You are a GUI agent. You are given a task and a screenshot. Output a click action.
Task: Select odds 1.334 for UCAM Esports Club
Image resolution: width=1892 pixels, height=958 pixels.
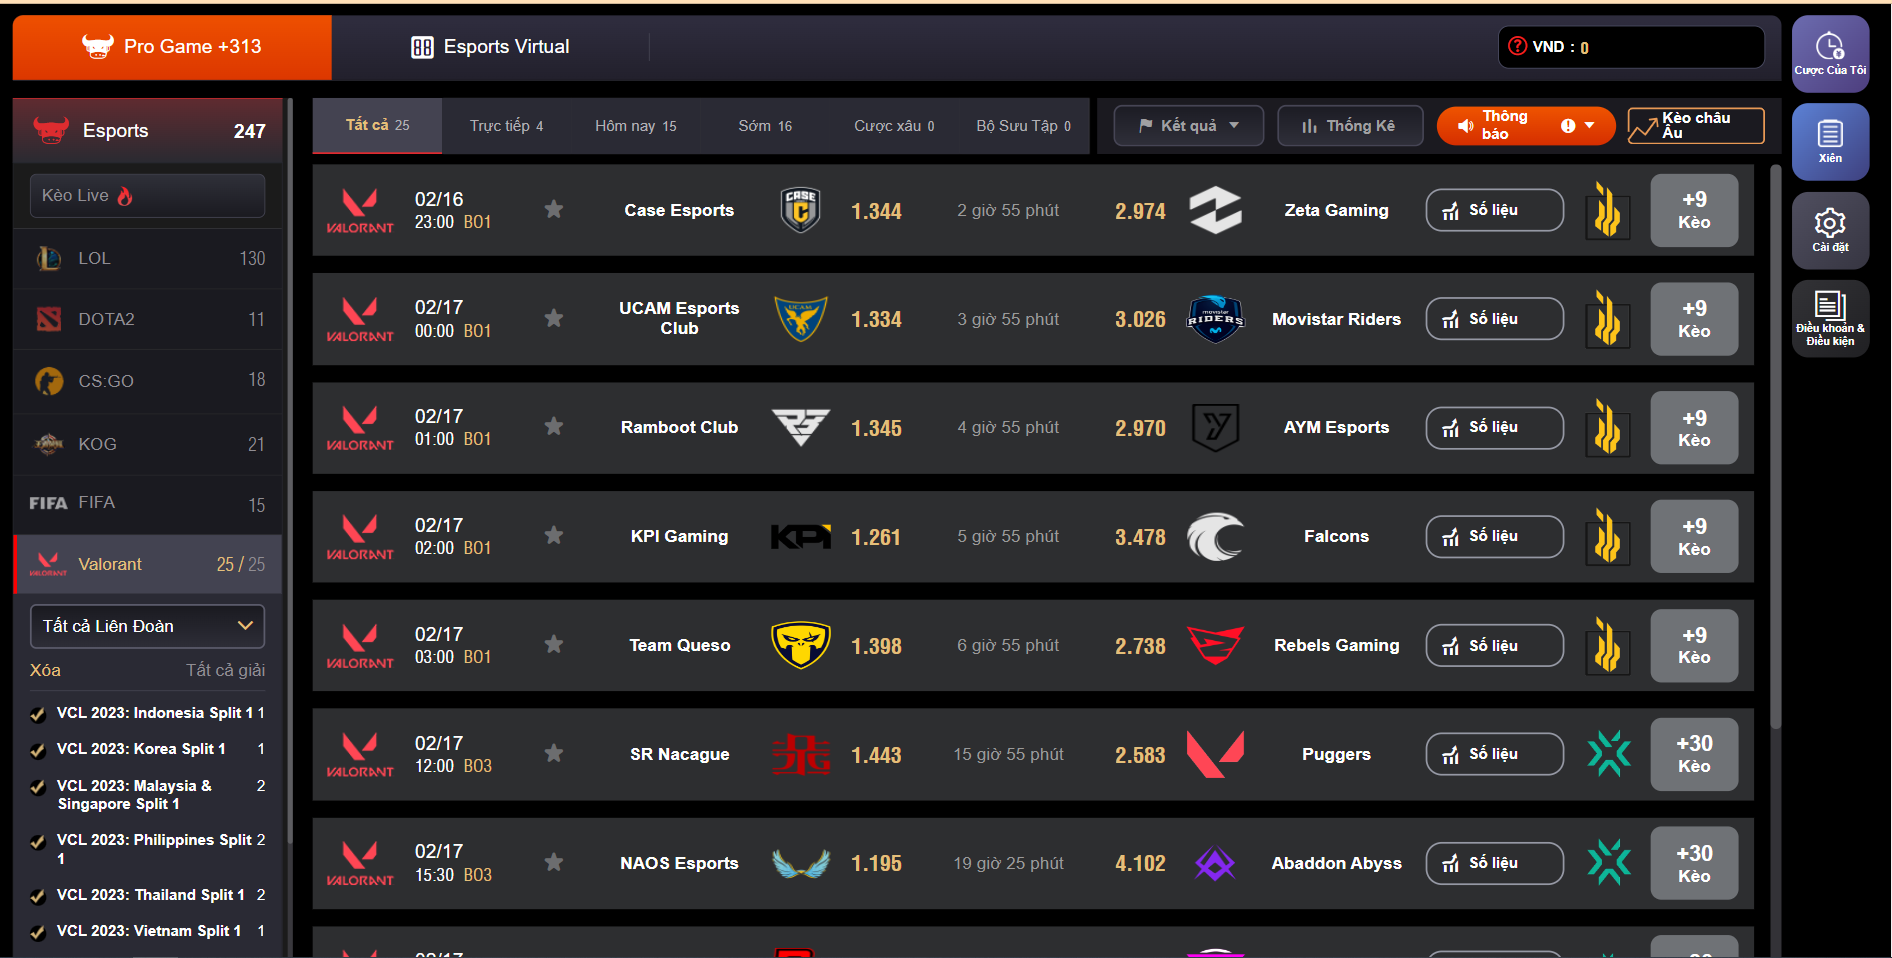pos(876,319)
